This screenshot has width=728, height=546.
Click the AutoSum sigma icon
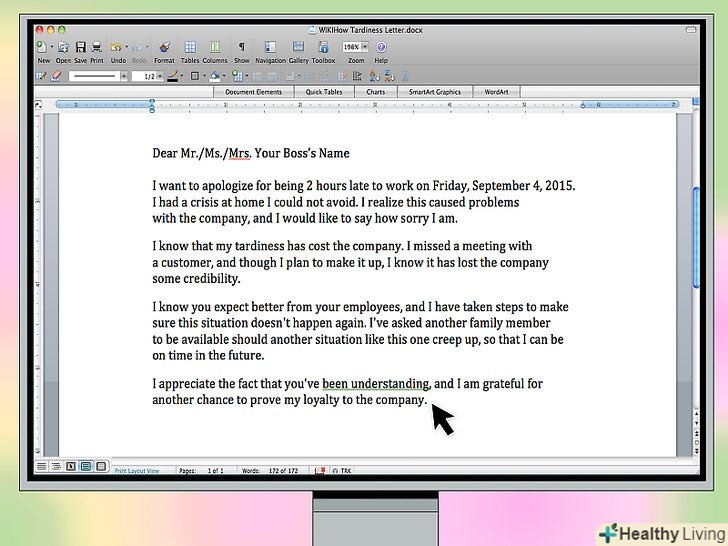[x=405, y=76]
